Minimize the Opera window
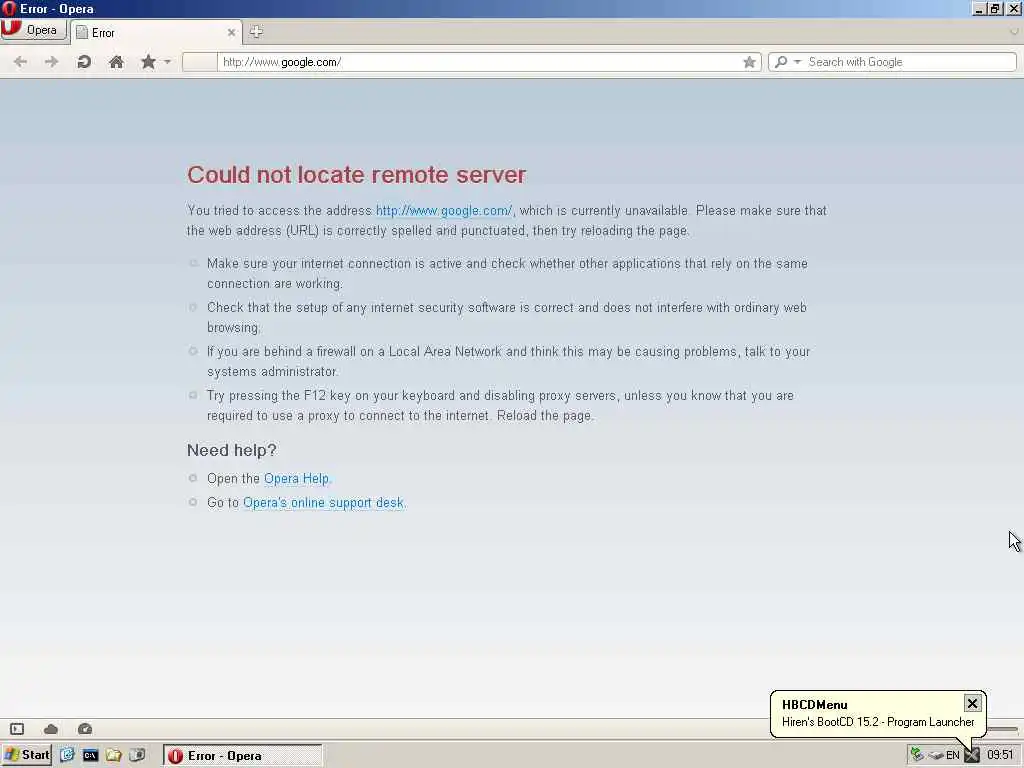Screen dimensions: 1024x768 tap(980, 8)
